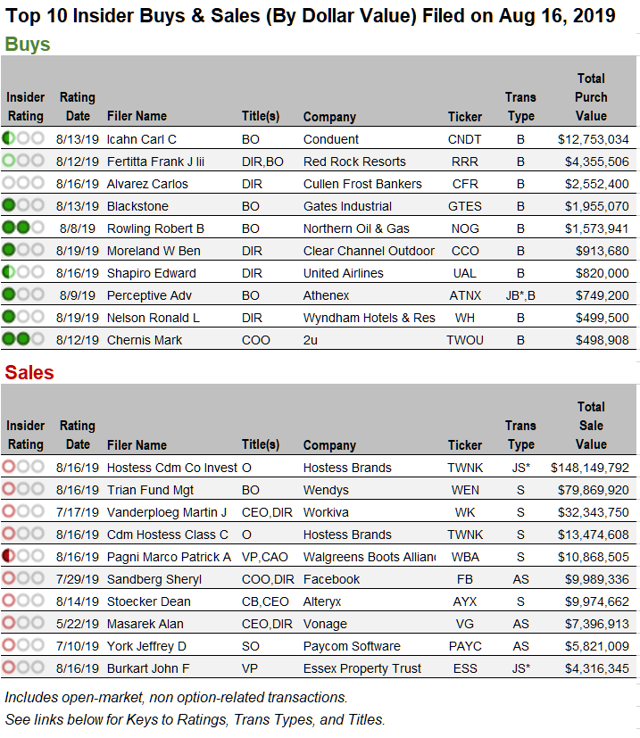Click the rating icon for Fertitta Frank J Iii

(23, 161)
